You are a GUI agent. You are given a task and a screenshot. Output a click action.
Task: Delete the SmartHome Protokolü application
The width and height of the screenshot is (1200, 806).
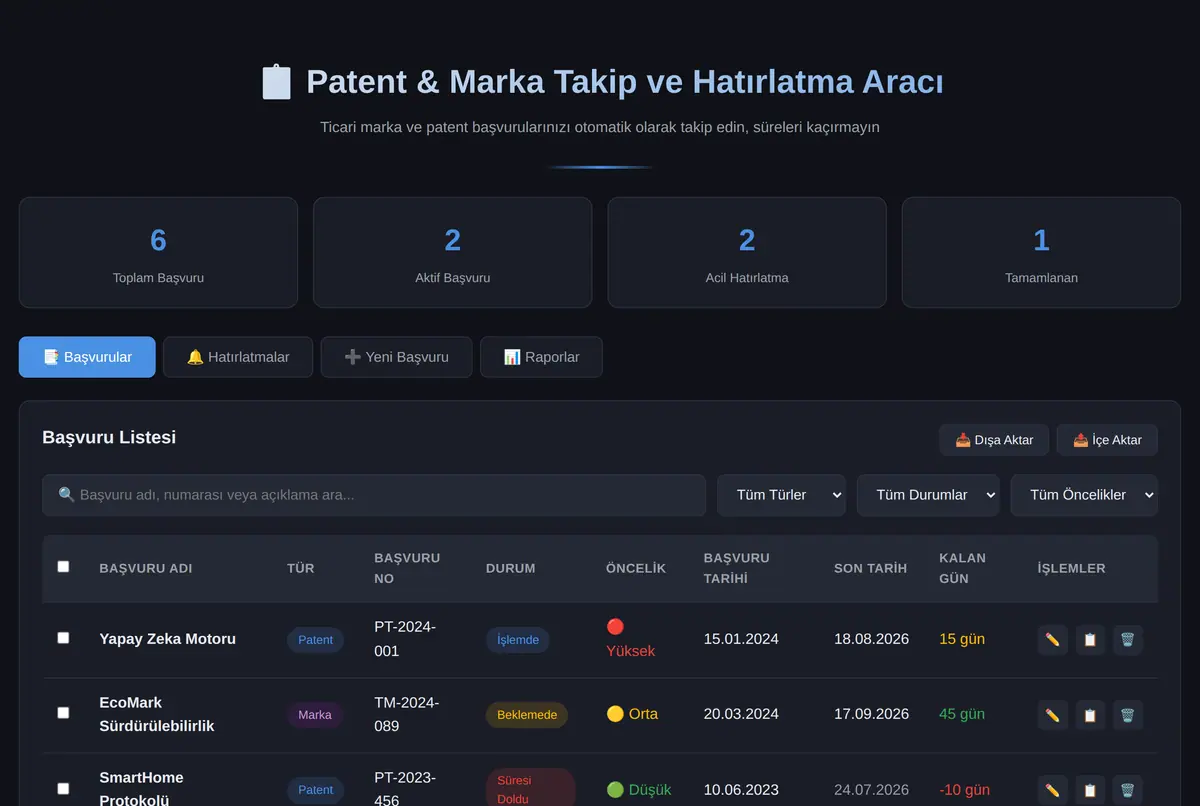(1127, 790)
